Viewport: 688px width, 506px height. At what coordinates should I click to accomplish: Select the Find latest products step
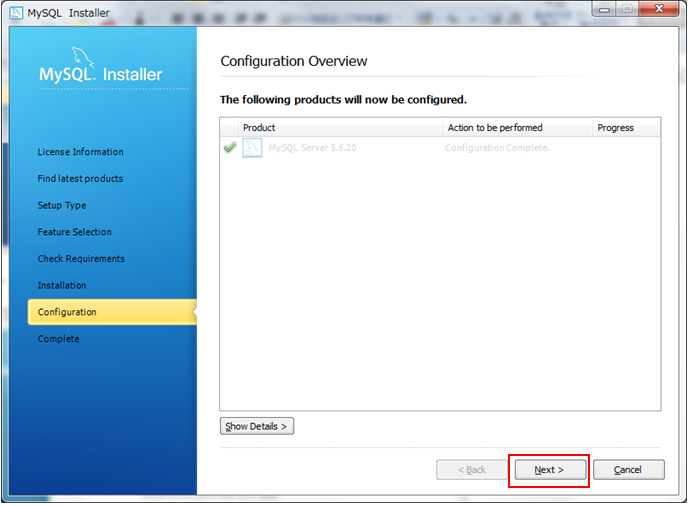(80, 179)
